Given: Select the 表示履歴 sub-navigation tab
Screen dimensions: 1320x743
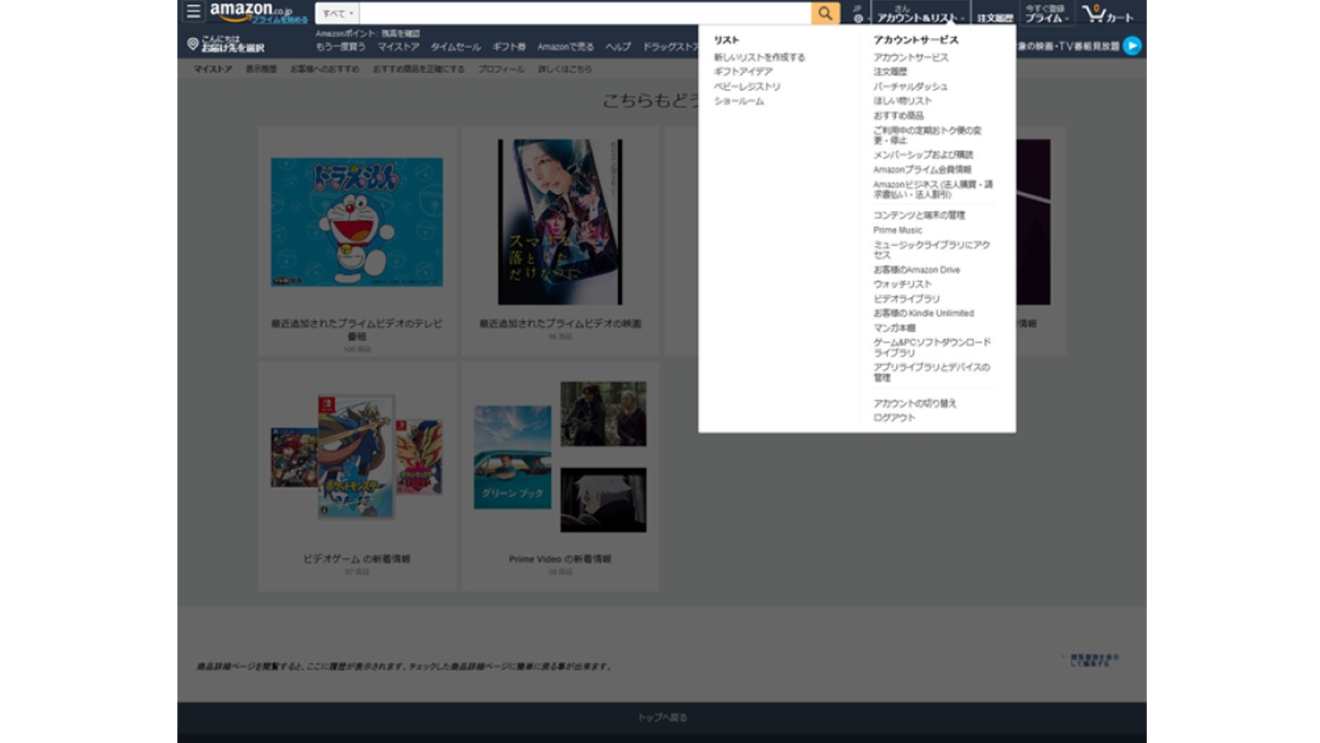Looking at the screenshot, I should (261, 69).
